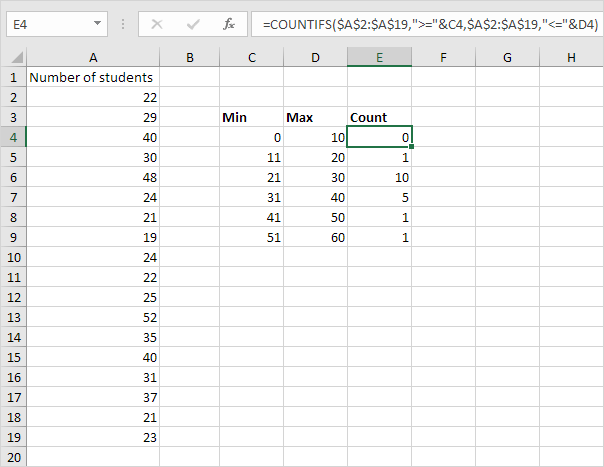
Task: Select the column A header
Action: click(93, 57)
